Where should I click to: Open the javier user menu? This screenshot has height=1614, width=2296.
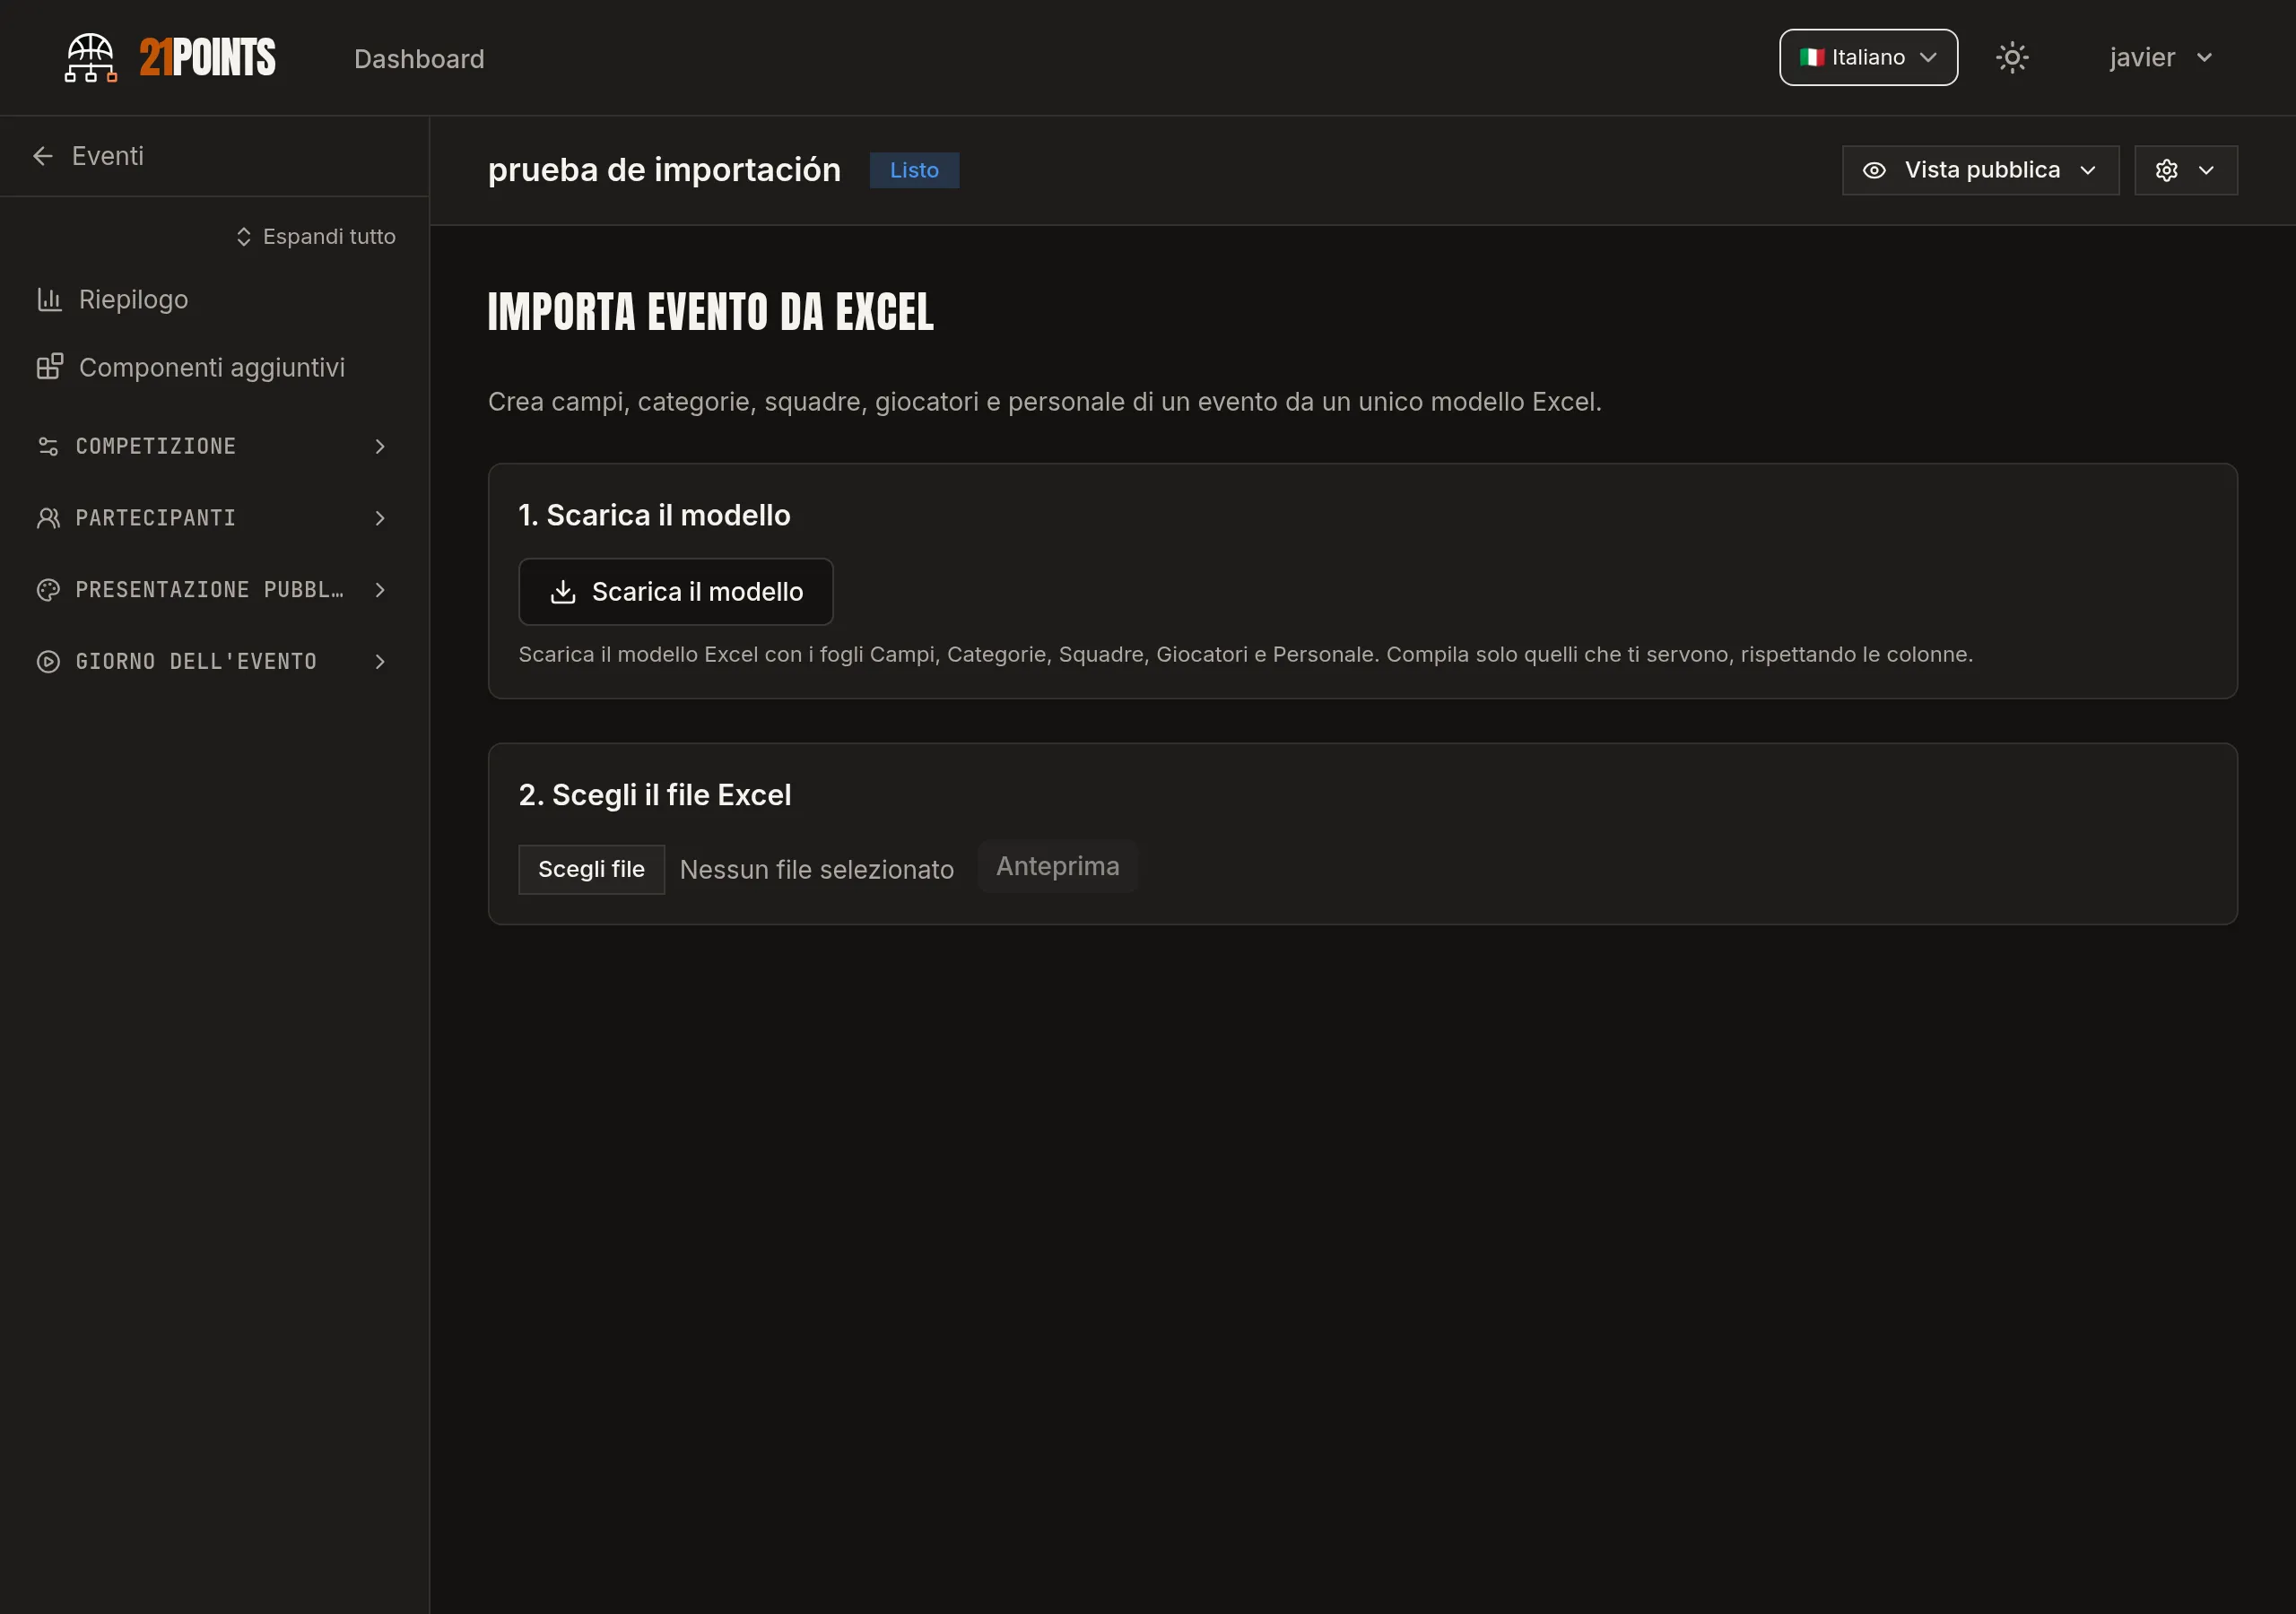pyautogui.click(x=2160, y=58)
